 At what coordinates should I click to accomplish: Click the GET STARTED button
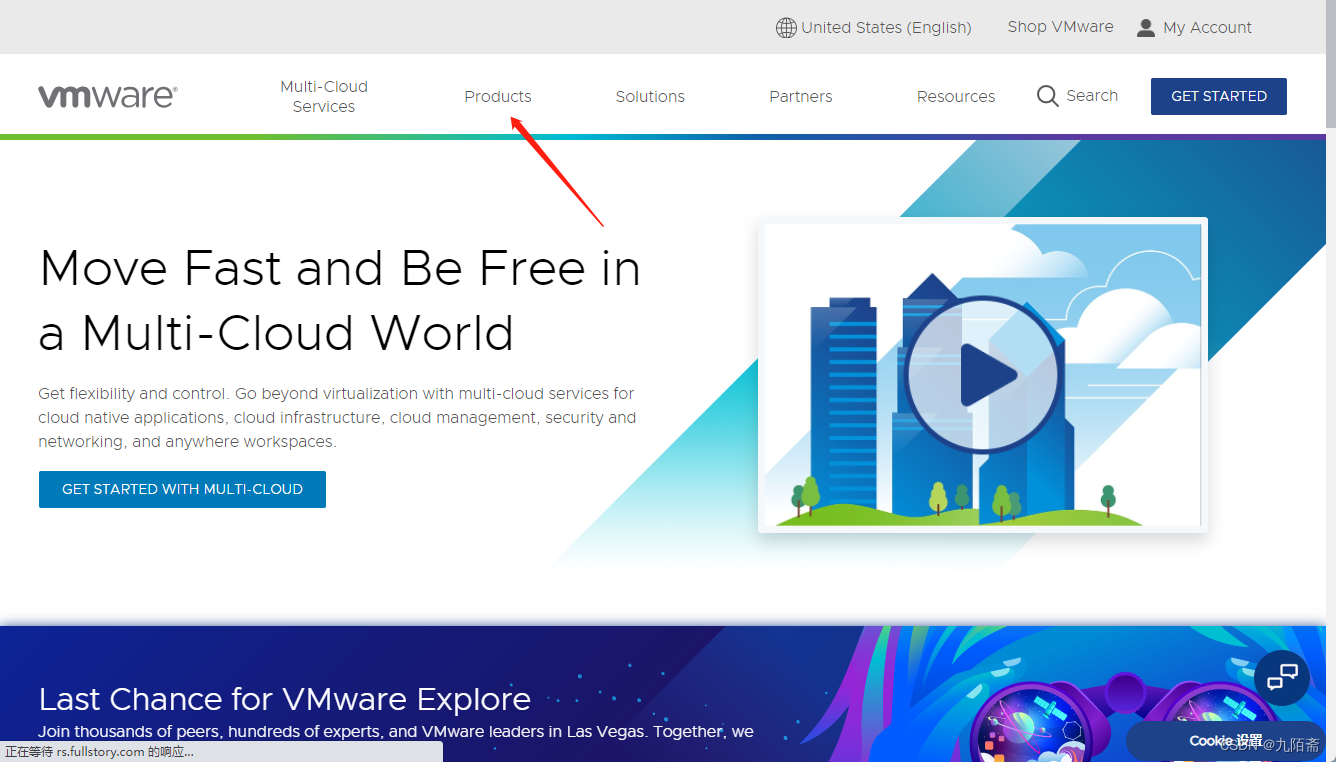[1219, 96]
